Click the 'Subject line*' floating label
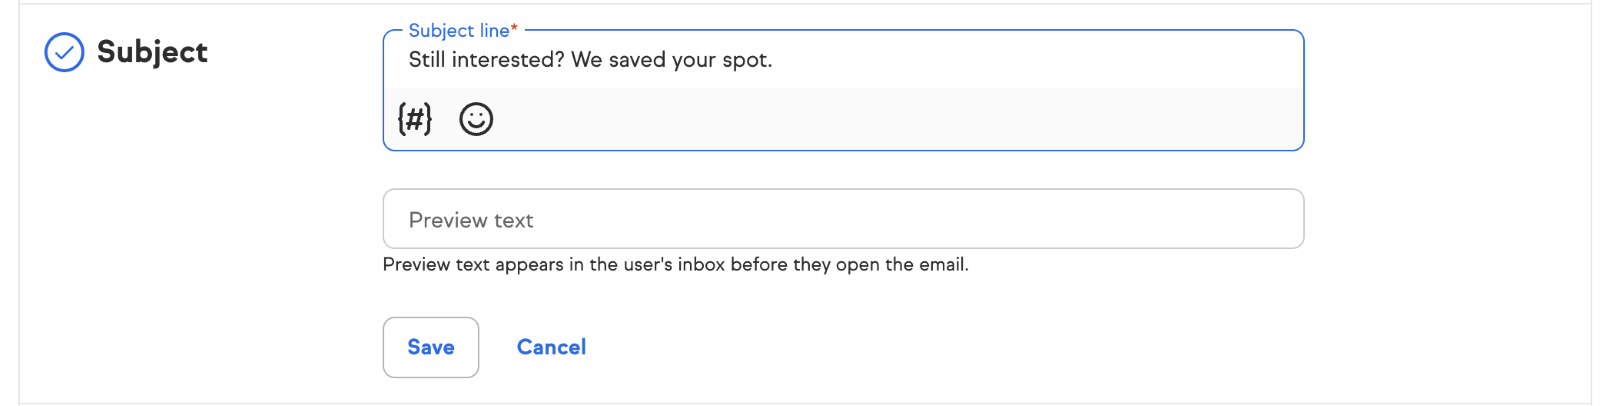1600x406 pixels. click(458, 31)
